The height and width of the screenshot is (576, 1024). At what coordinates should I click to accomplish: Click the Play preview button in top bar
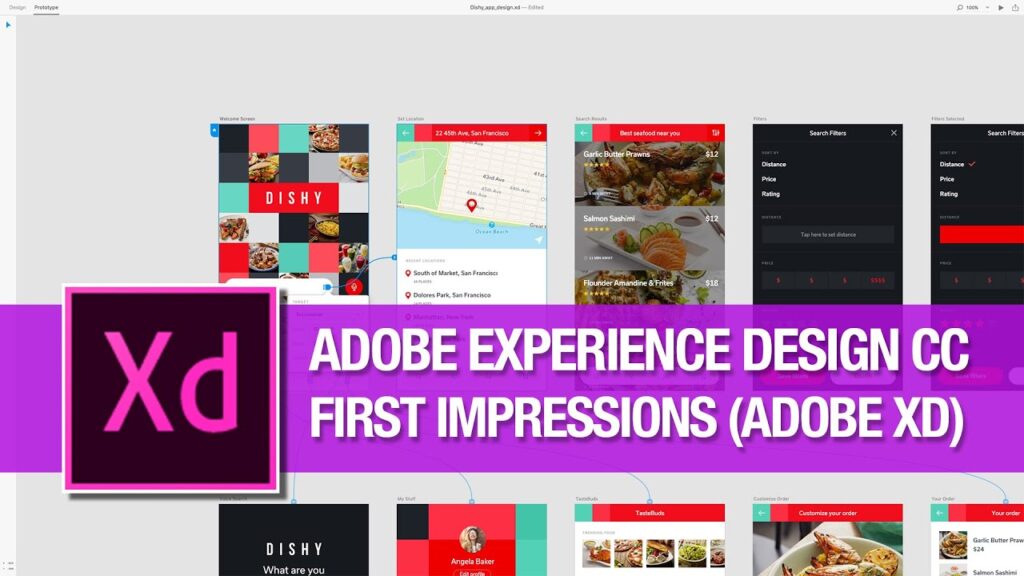(x=1001, y=7)
